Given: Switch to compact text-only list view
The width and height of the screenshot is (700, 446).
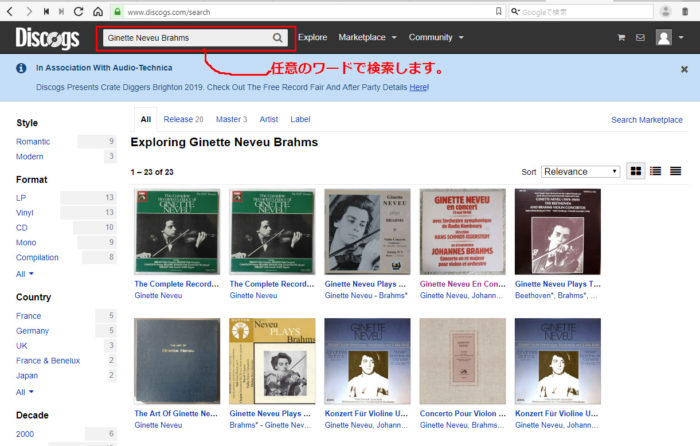Looking at the screenshot, I should (675, 171).
